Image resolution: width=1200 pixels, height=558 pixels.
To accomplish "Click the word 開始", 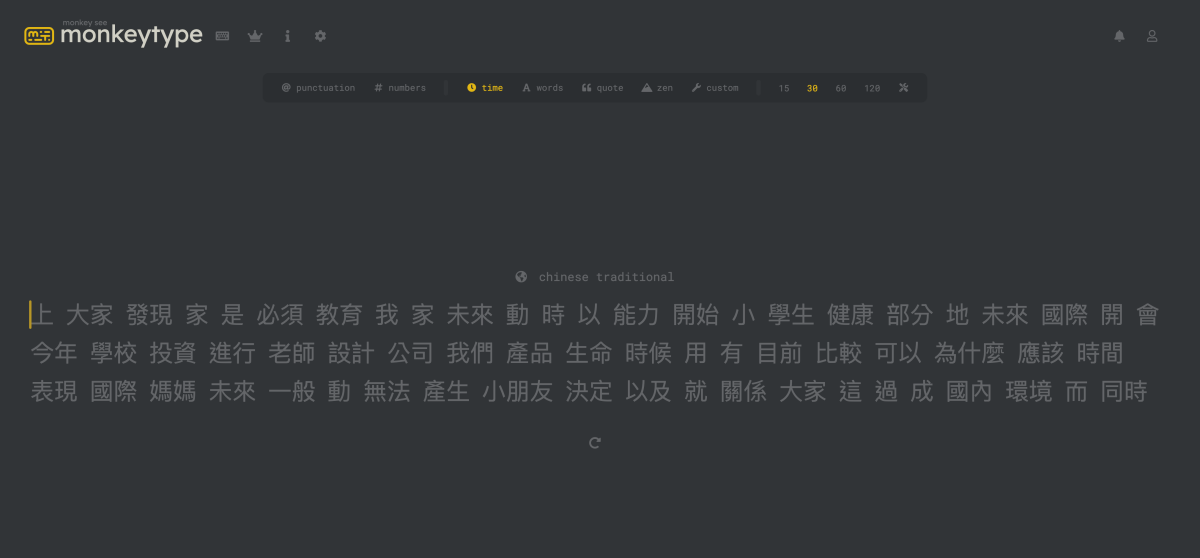I will point(696,315).
